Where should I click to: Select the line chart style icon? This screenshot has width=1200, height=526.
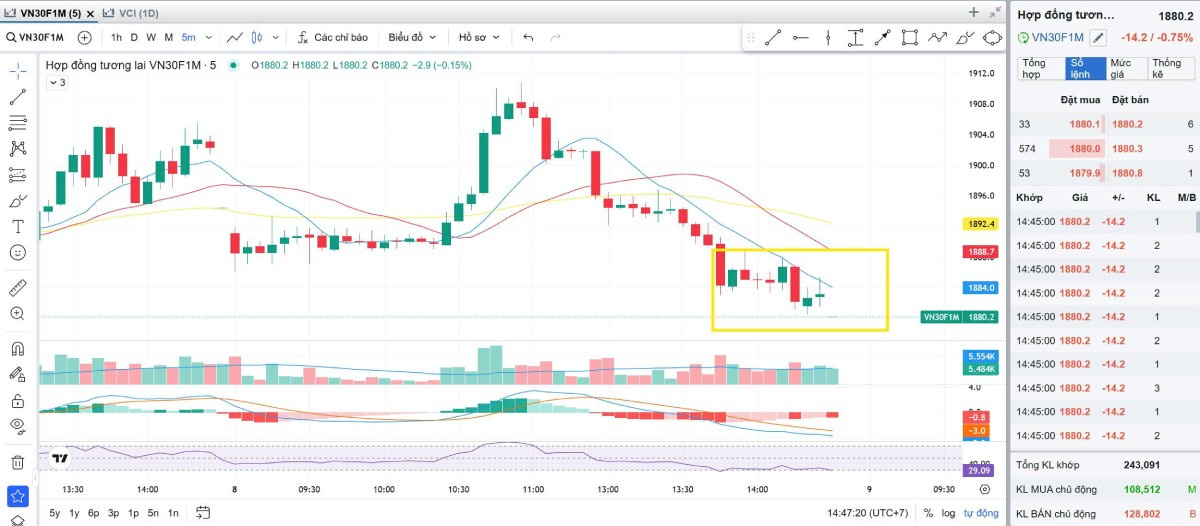[235, 37]
